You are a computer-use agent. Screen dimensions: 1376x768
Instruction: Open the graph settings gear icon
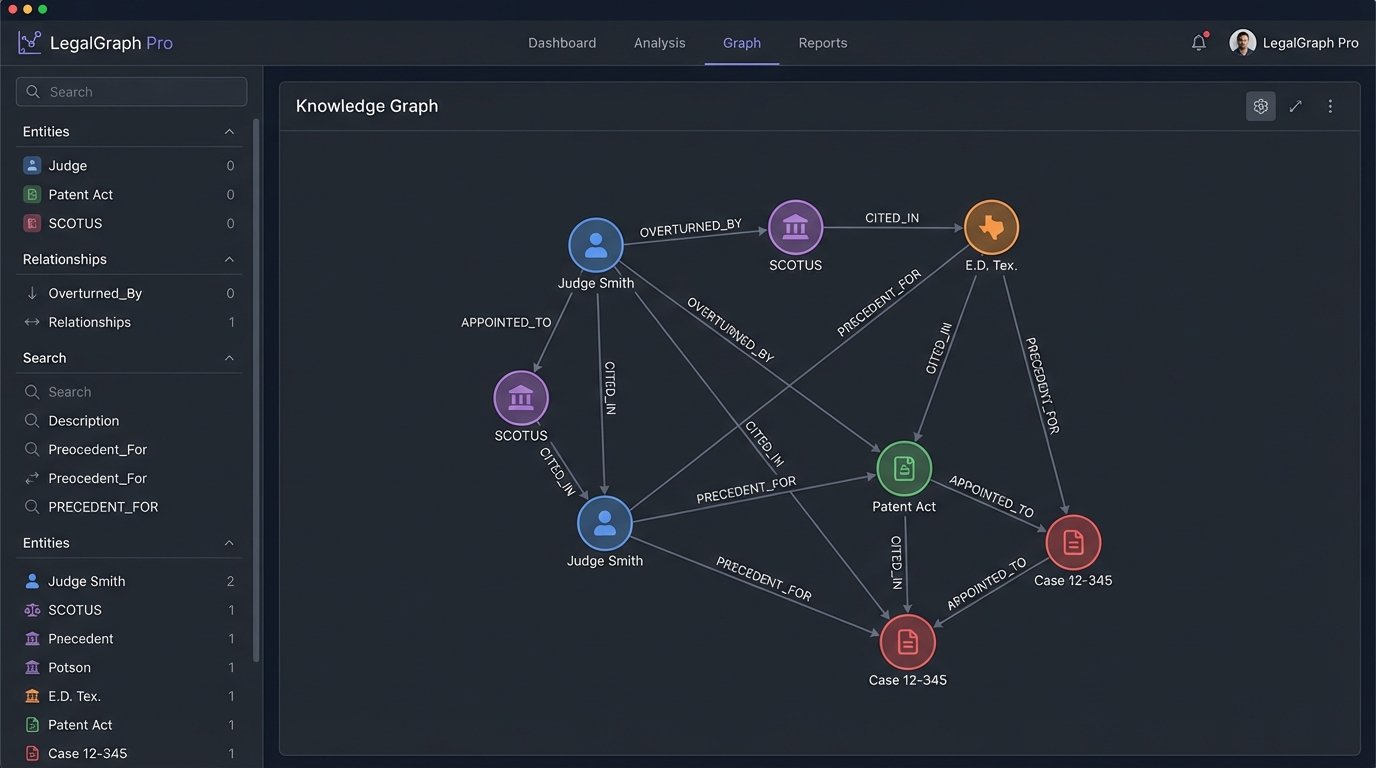(1260, 106)
